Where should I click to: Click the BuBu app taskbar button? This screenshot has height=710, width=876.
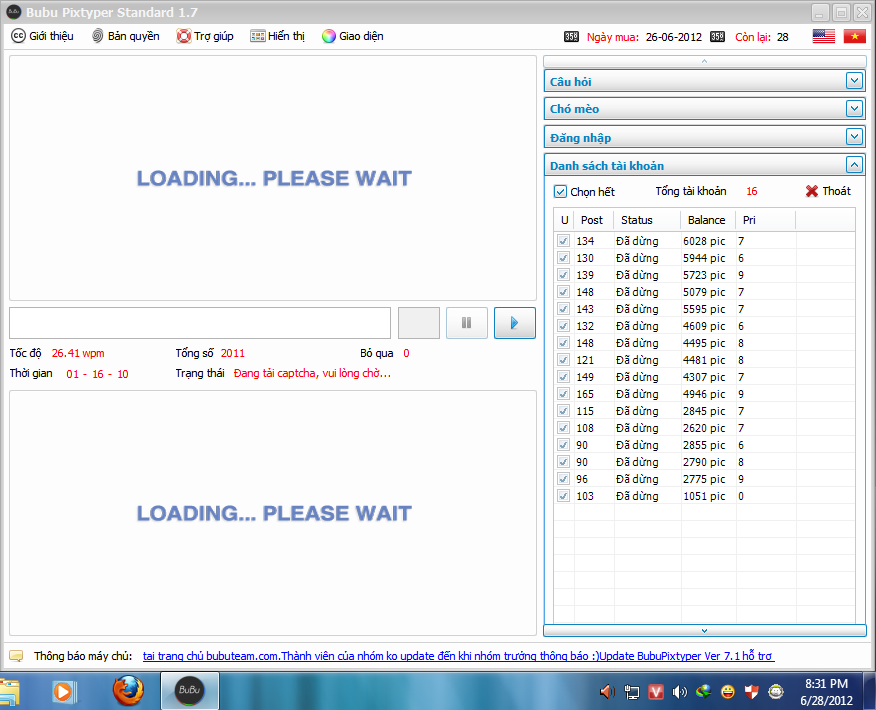point(189,691)
